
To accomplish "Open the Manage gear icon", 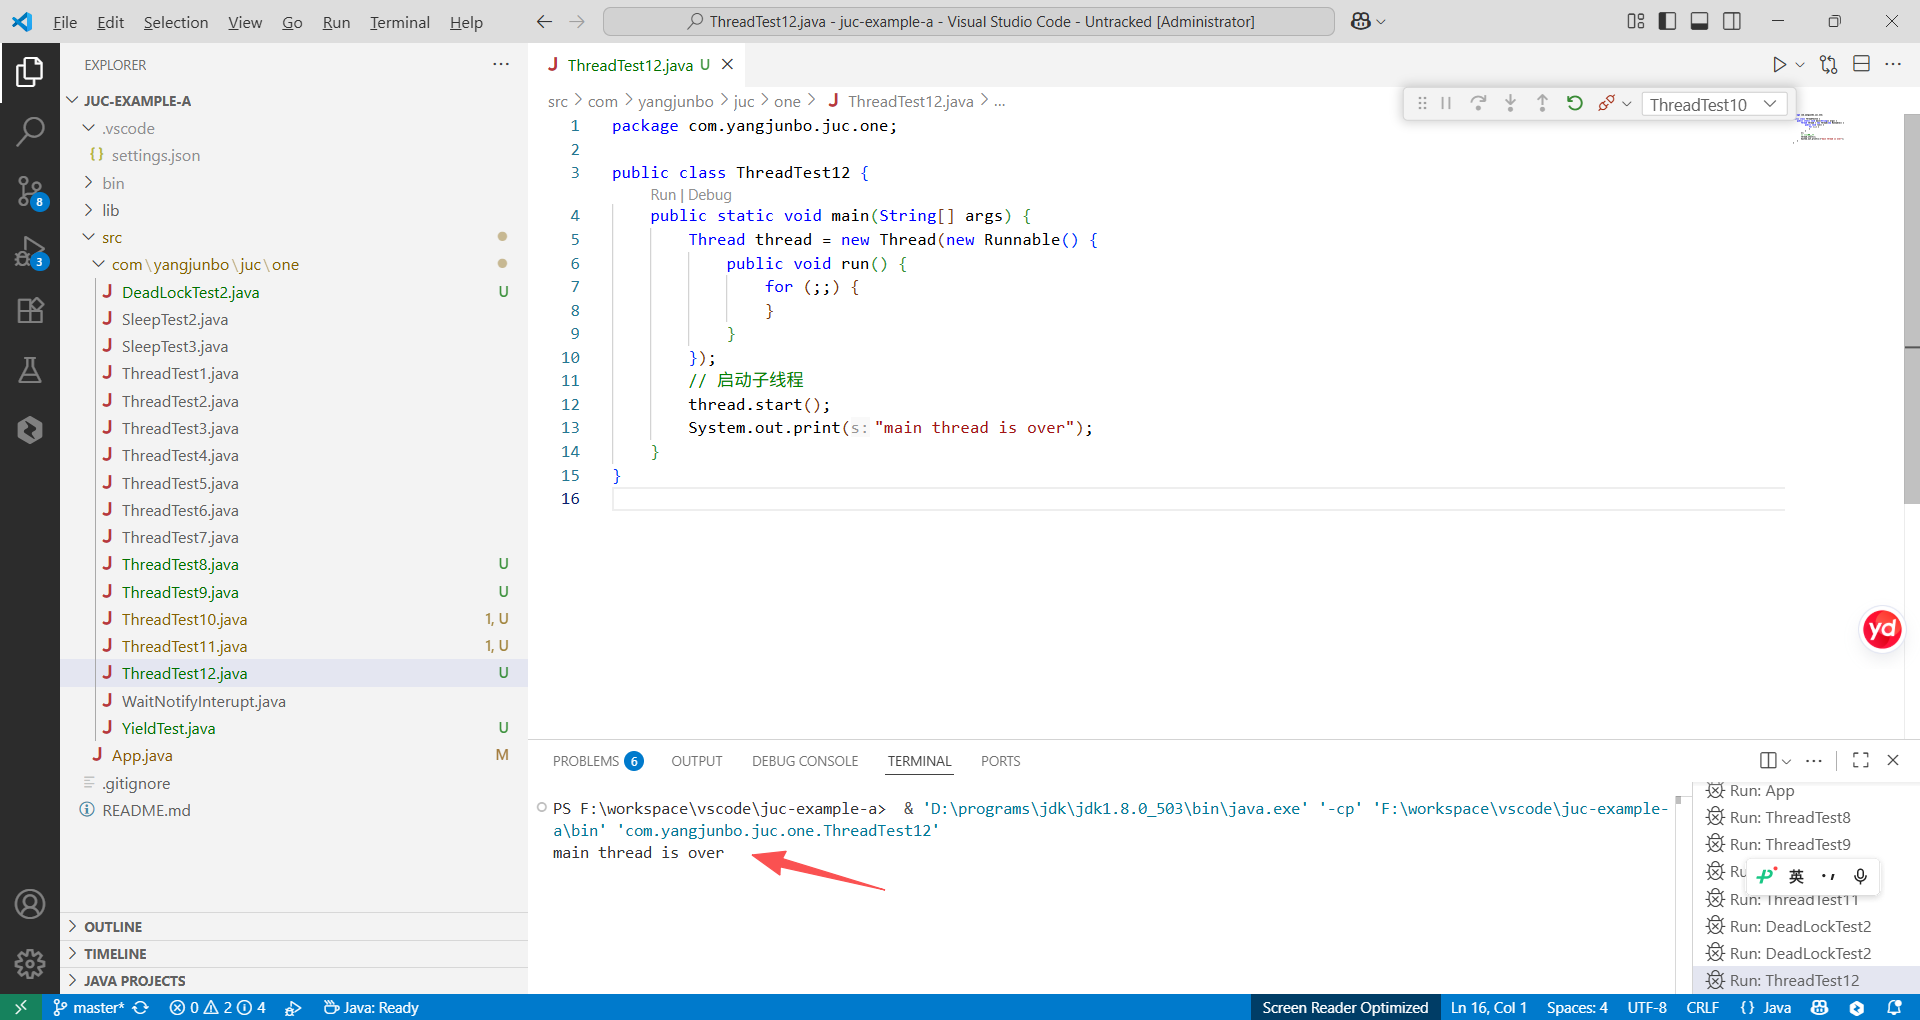I will tap(30, 963).
